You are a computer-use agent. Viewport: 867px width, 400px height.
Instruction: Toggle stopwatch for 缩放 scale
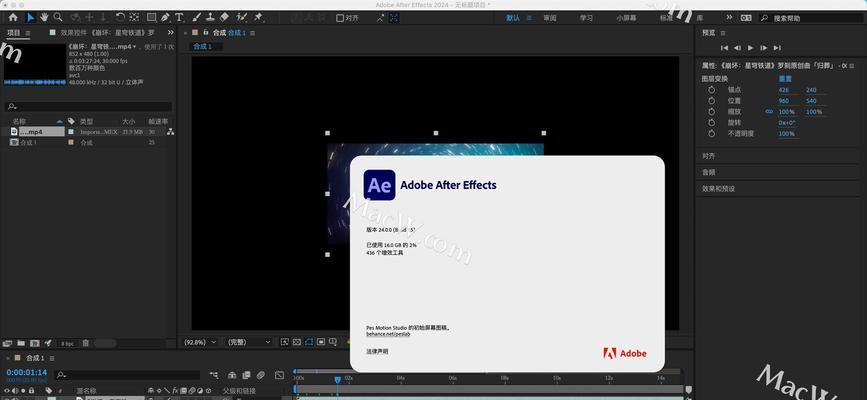[712, 111]
